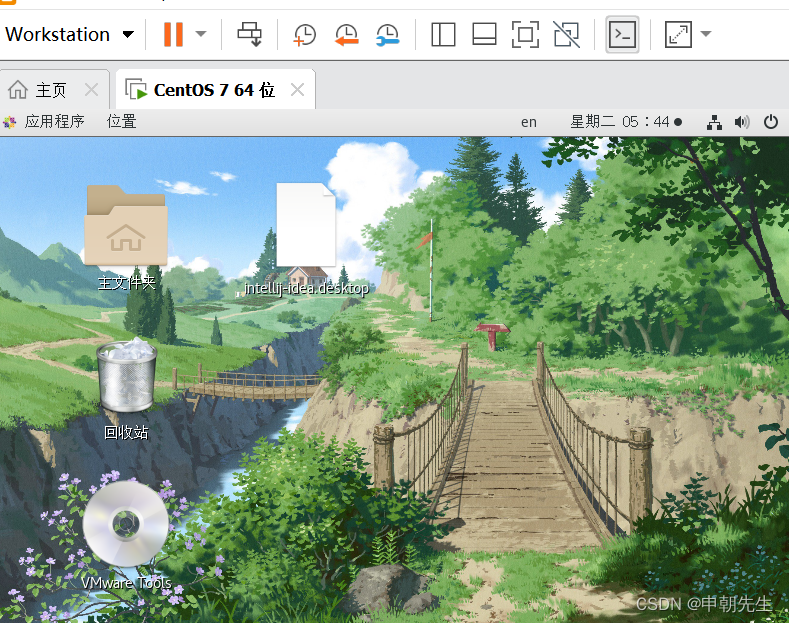Screen dimensions: 789x623
Task: Close the 主页 tab
Action: 92,90
